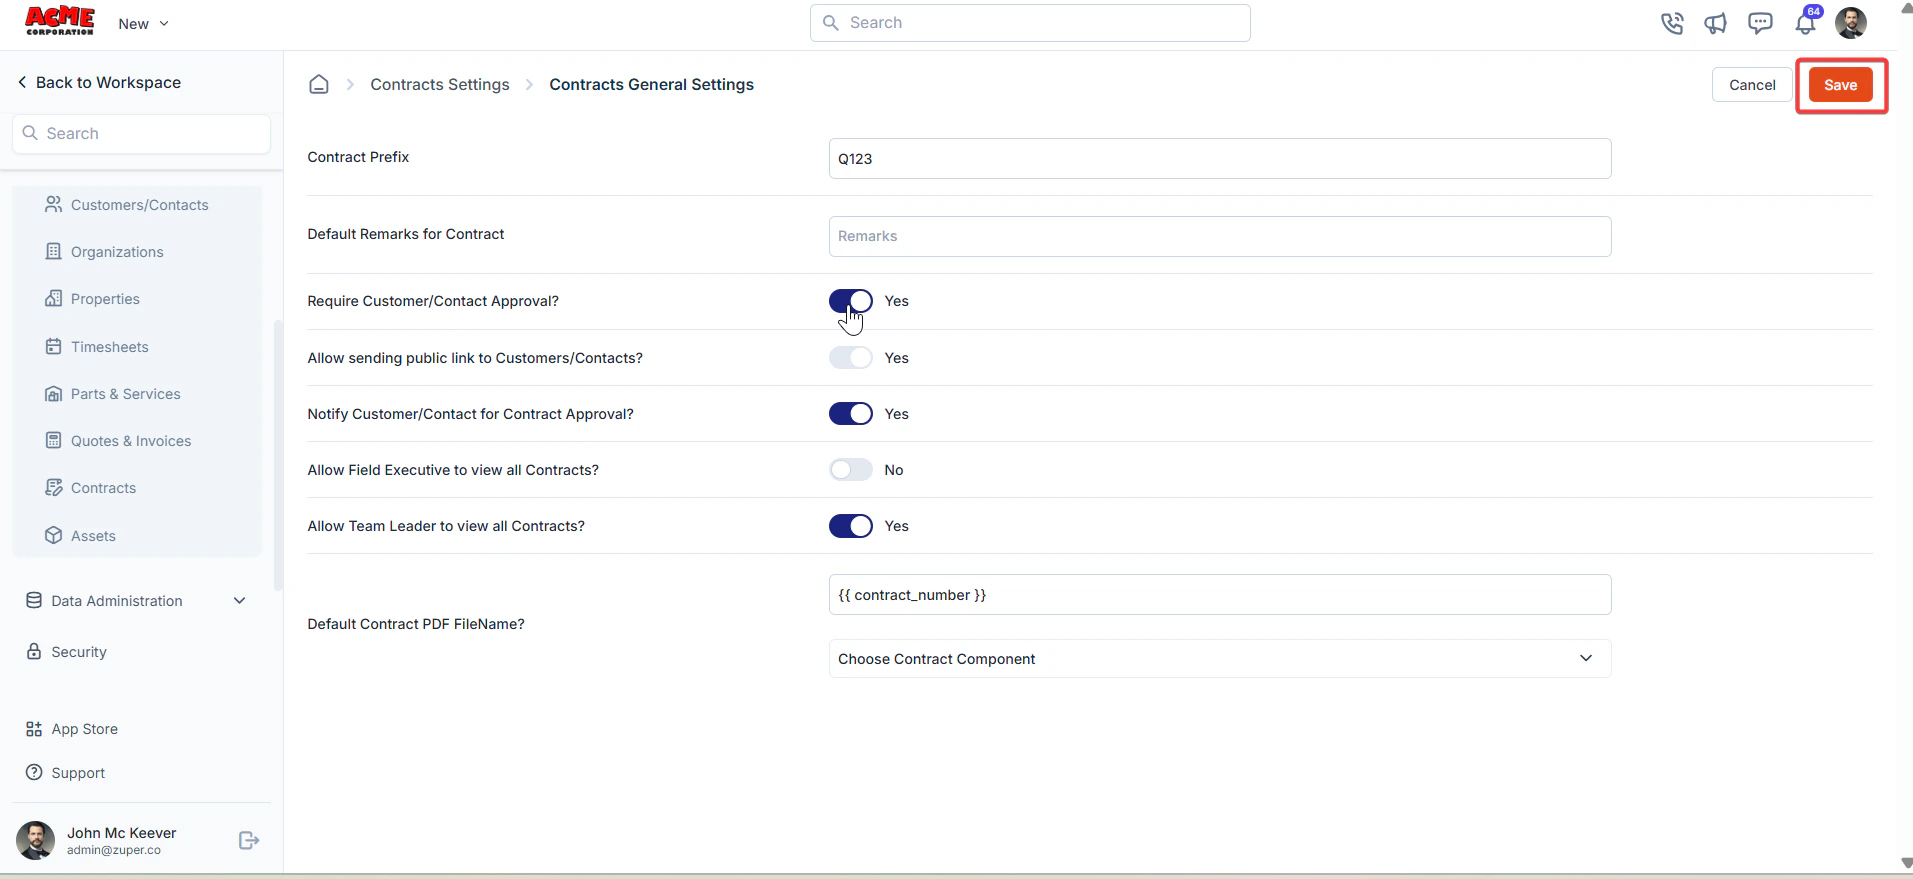Click the Quotes & Invoices sidebar icon
The height and width of the screenshot is (879, 1913).
(x=54, y=440)
